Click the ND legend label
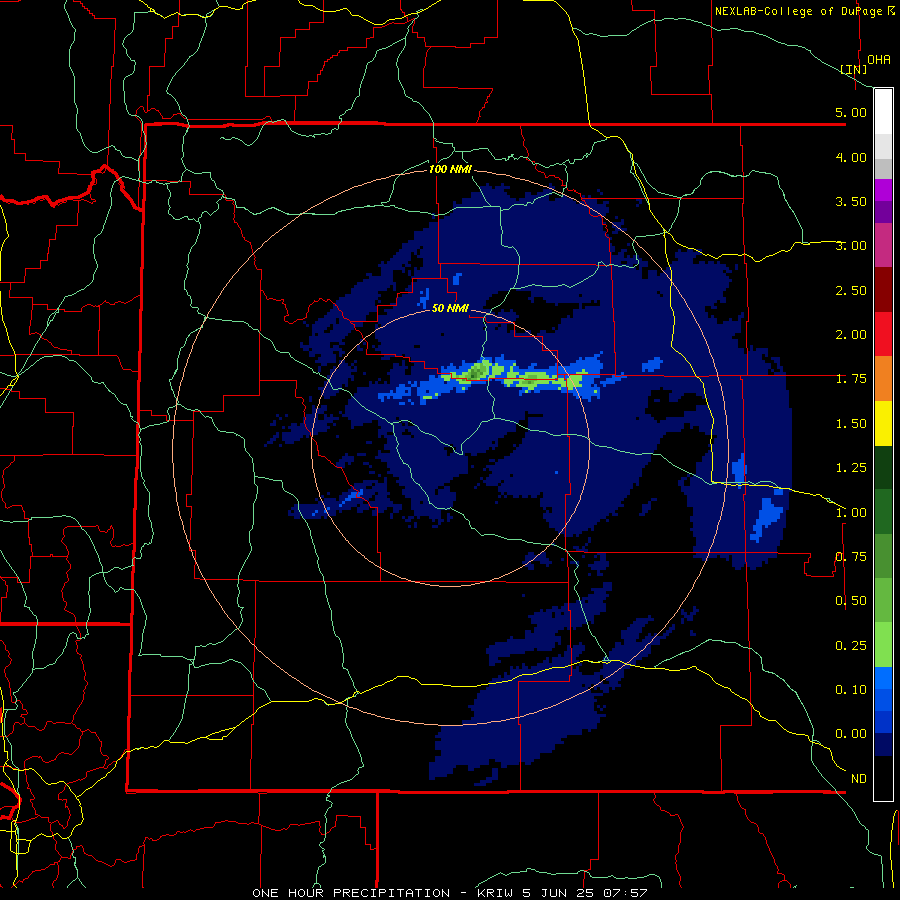 (x=859, y=779)
